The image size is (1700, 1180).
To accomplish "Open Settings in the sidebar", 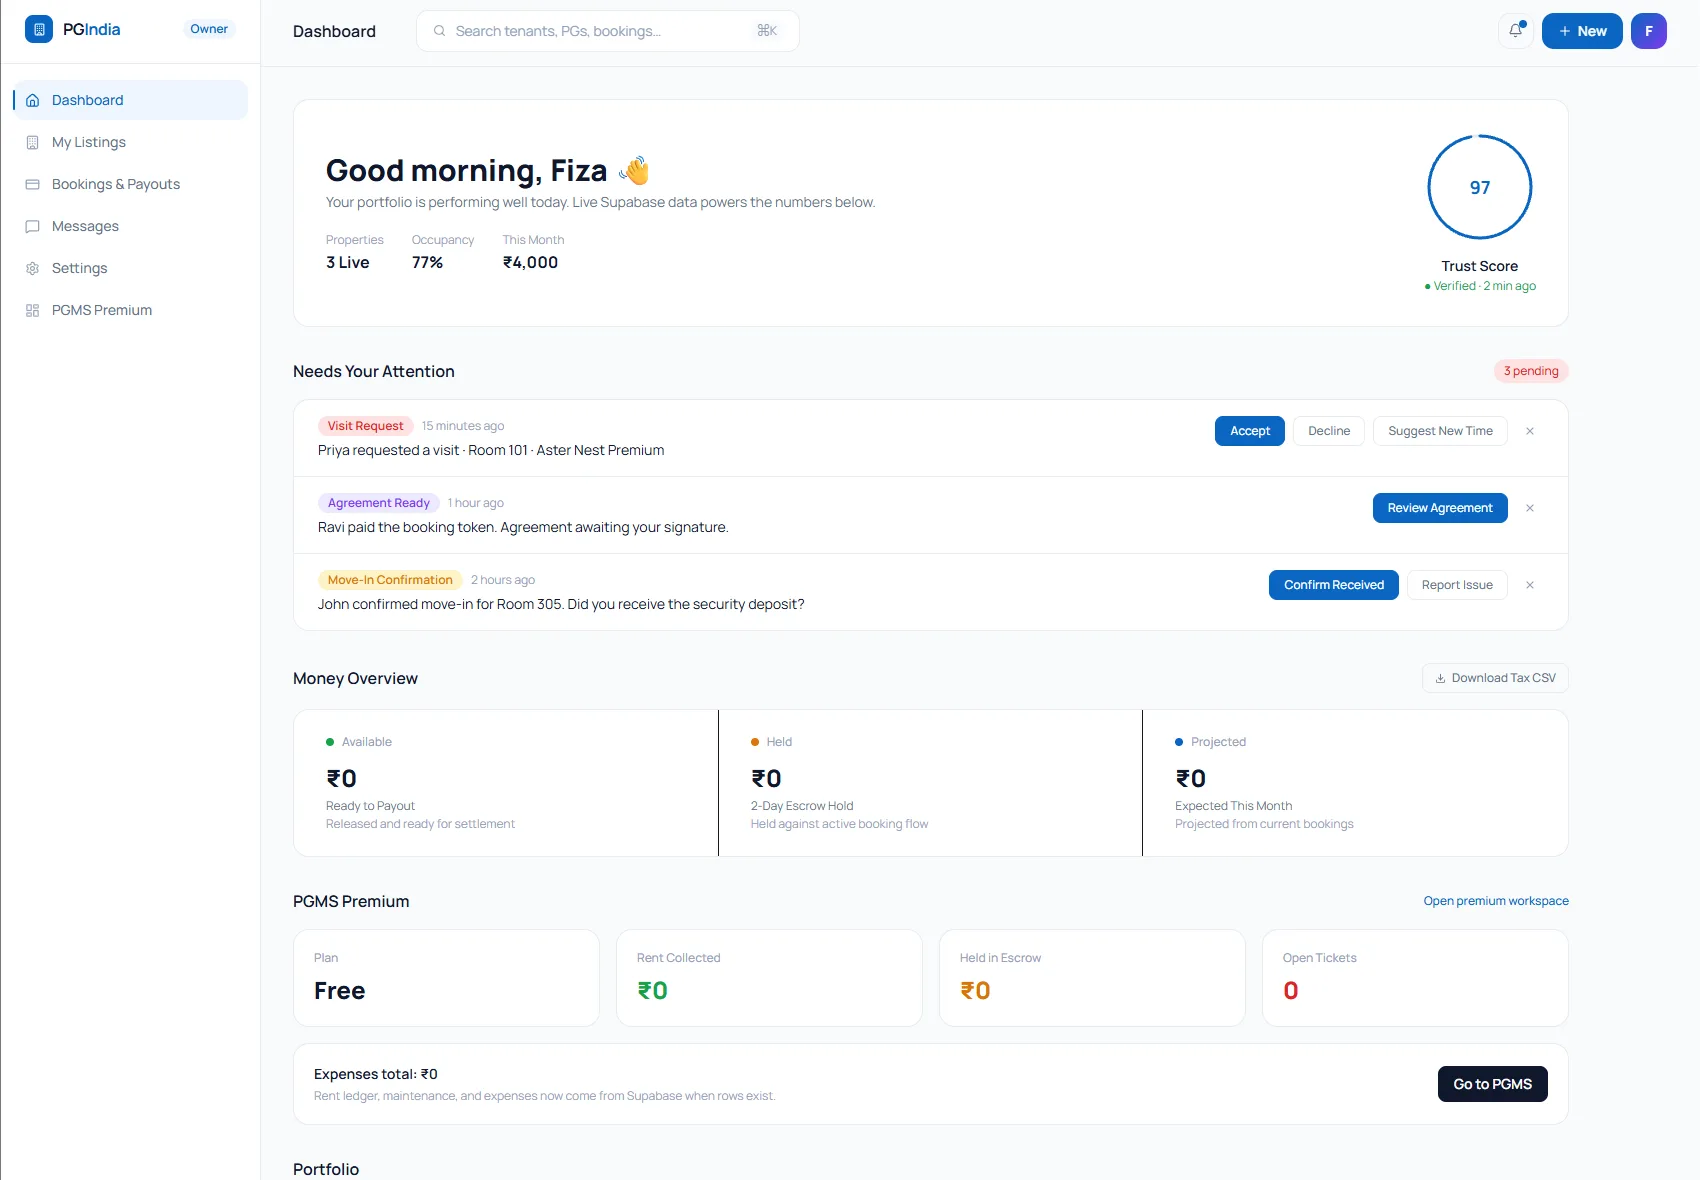I will (x=130, y=268).
